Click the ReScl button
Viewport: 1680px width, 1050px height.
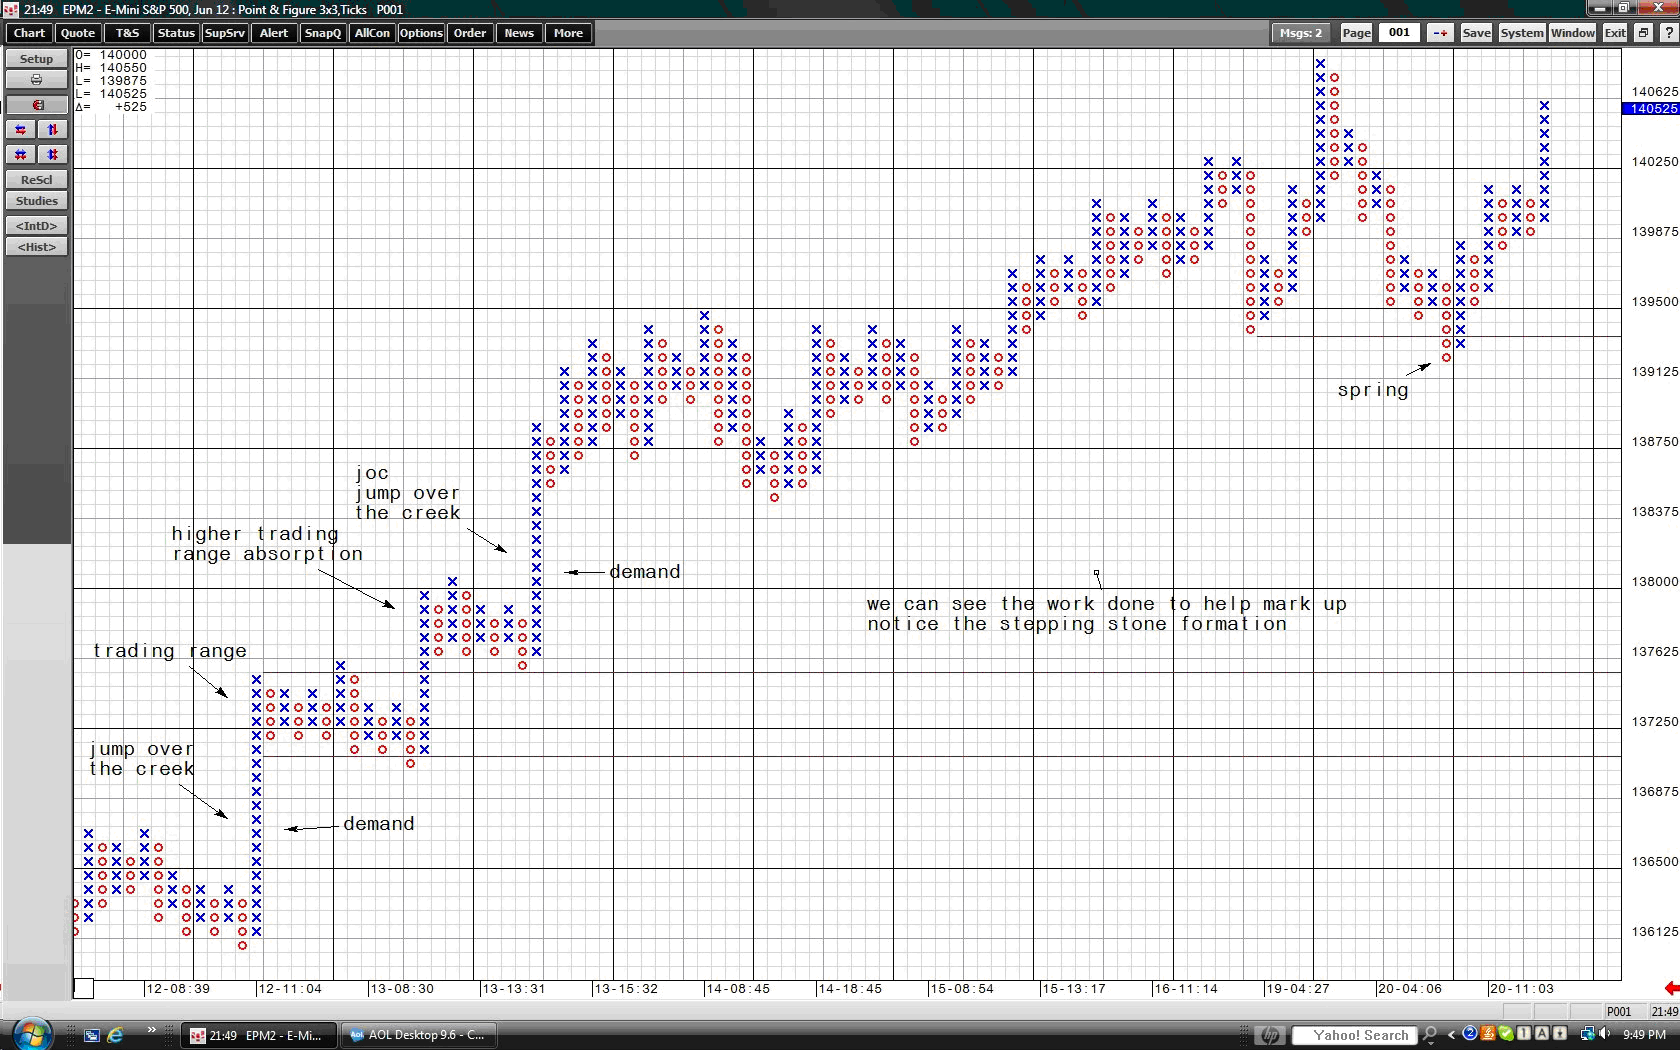pyautogui.click(x=36, y=180)
